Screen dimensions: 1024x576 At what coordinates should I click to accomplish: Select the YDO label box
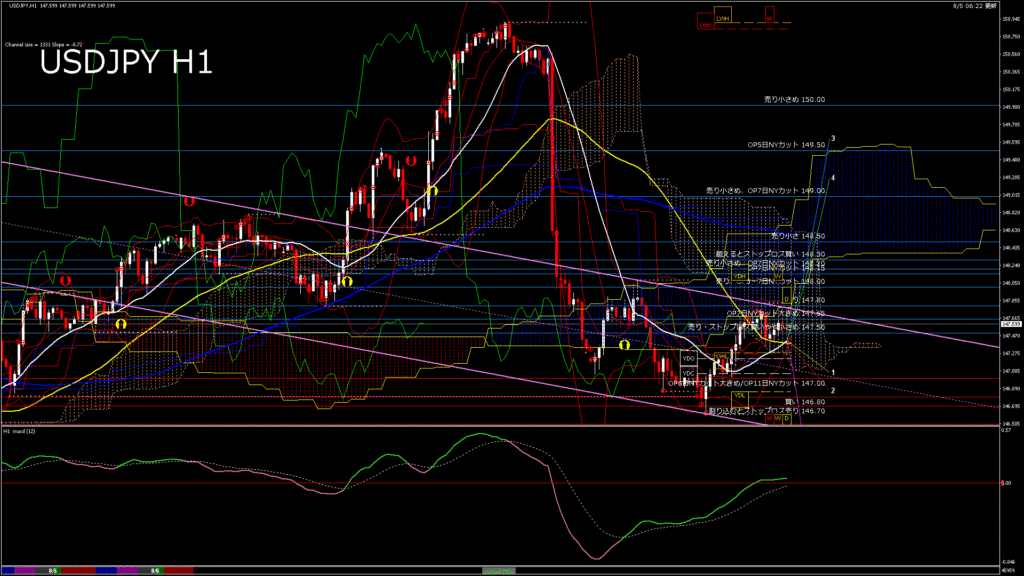coord(688,357)
